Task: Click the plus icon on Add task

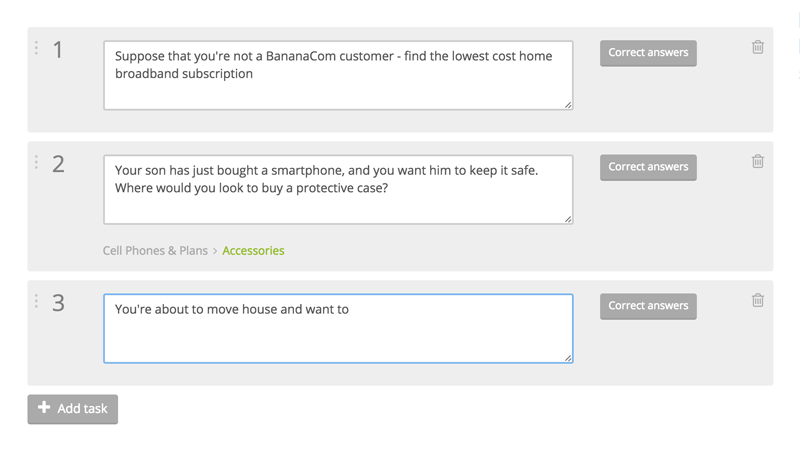Action: (x=44, y=407)
